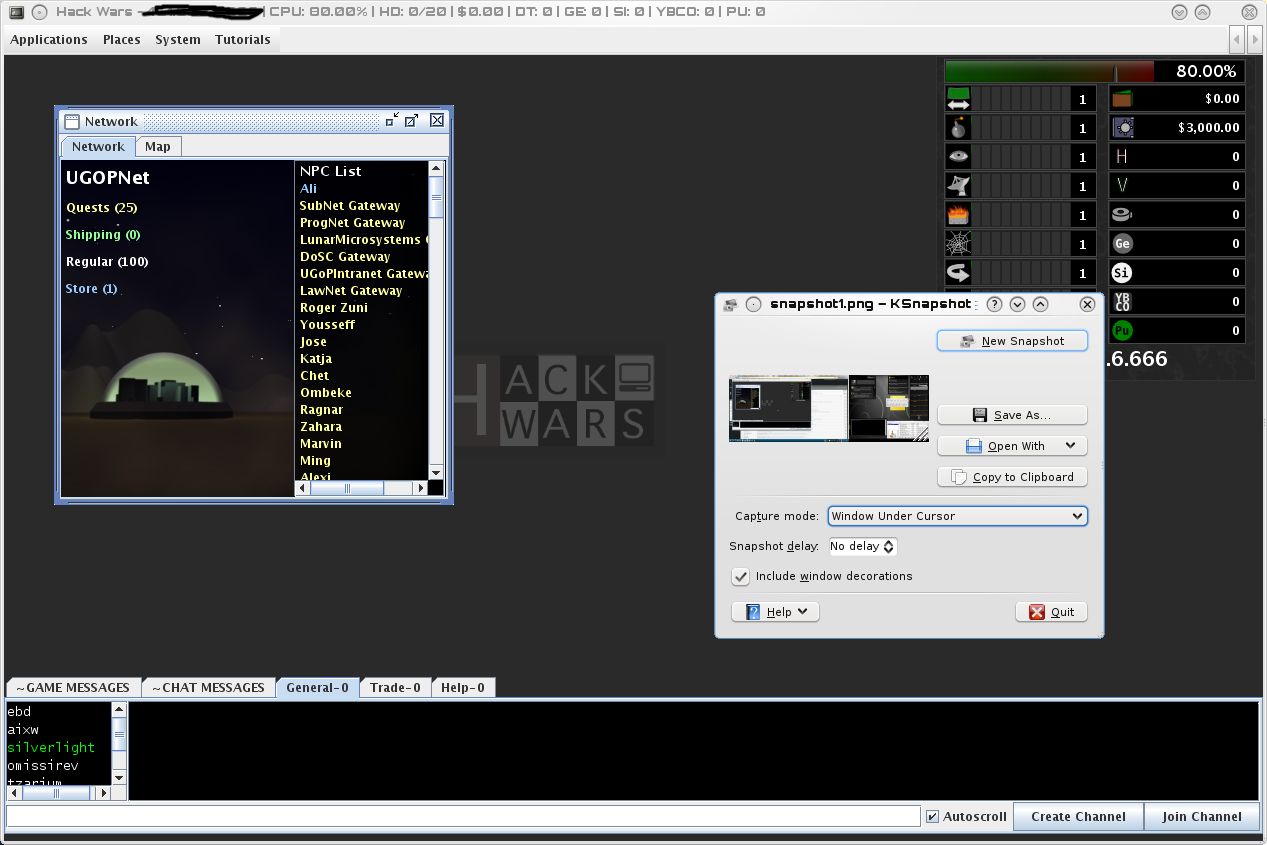This screenshot has height=845, width=1267.
Task: Click the chat message input field
Action: coord(463,816)
